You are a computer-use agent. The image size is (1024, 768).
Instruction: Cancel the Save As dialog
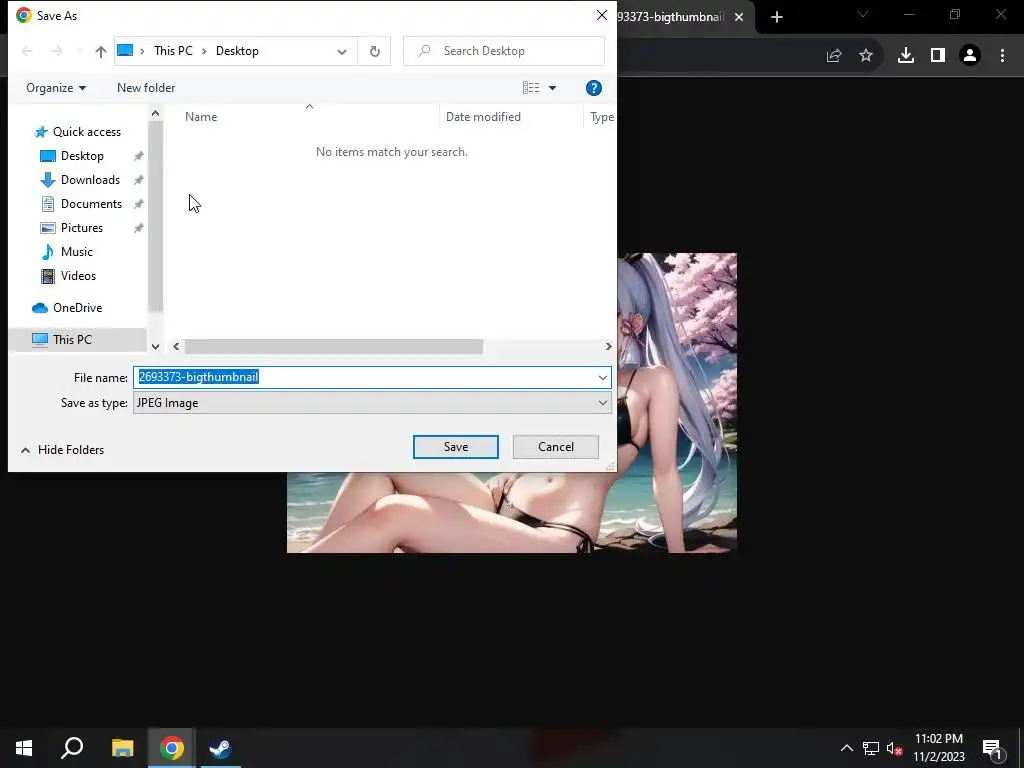[x=556, y=447]
